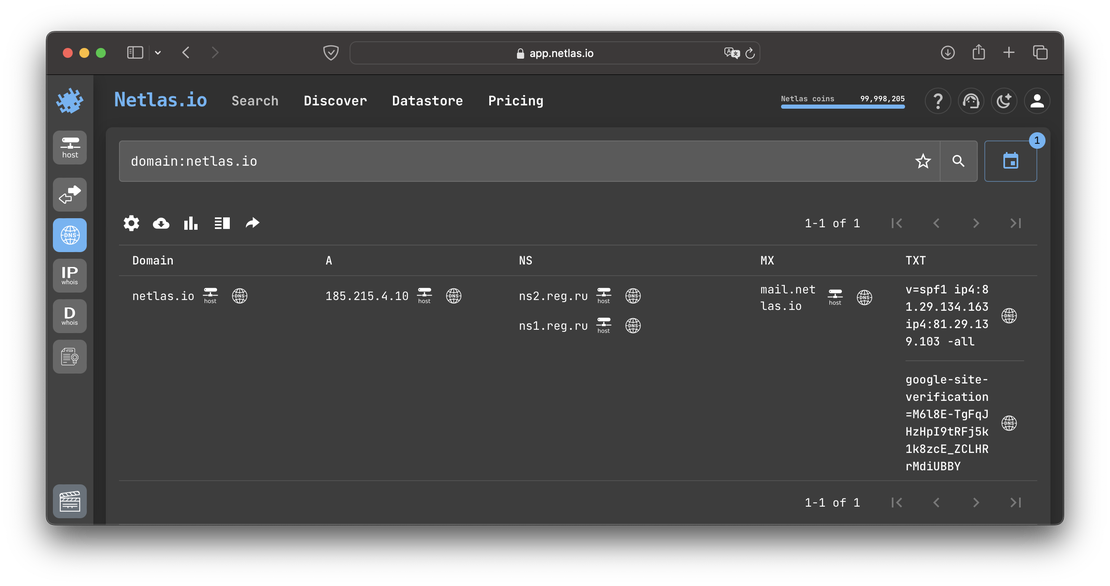The height and width of the screenshot is (586, 1110).
Task: Download results using the cloud download icon
Action: click(161, 223)
